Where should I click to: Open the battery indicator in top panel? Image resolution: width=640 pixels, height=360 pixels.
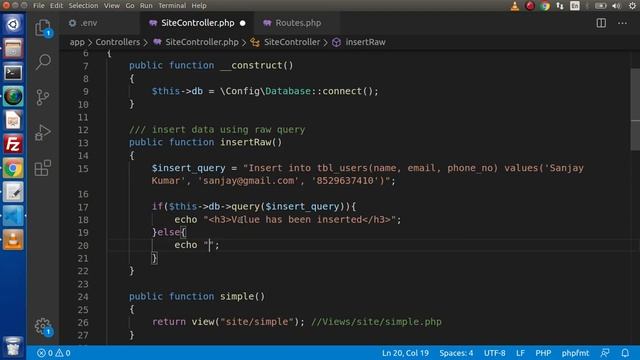pos(600,6)
